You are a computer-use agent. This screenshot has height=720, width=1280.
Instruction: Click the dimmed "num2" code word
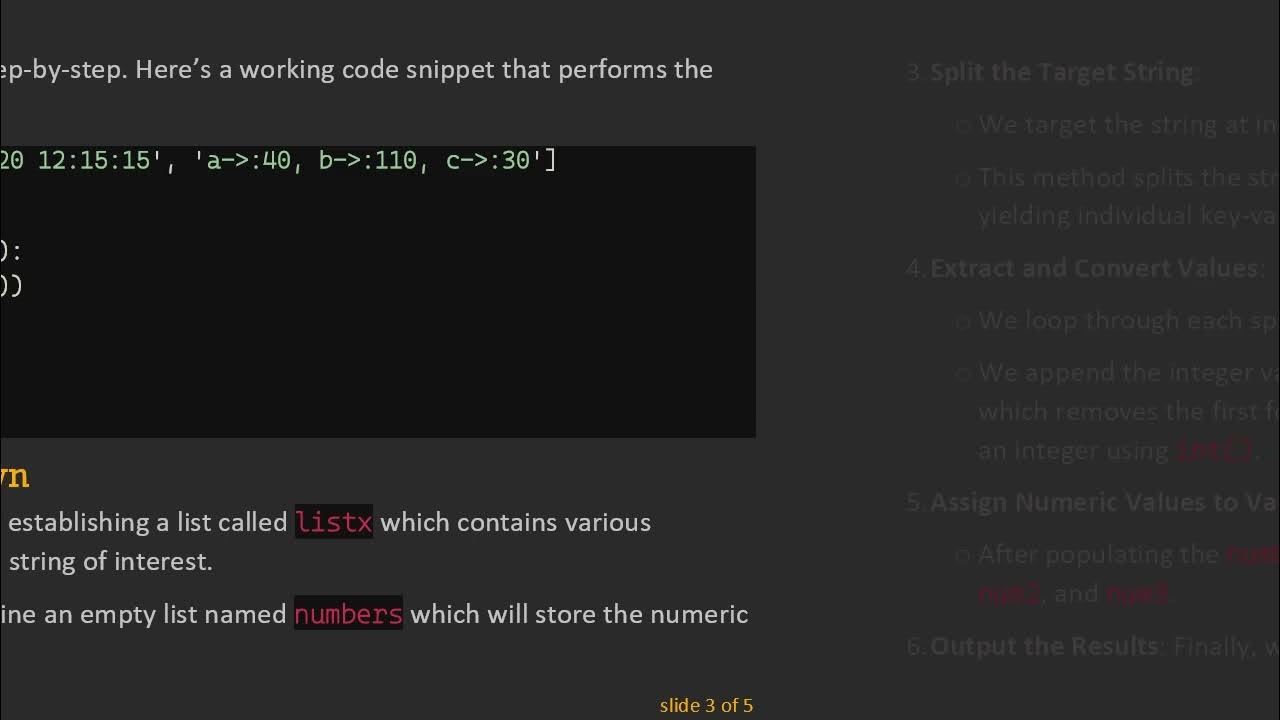pyautogui.click(x=1008, y=594)
